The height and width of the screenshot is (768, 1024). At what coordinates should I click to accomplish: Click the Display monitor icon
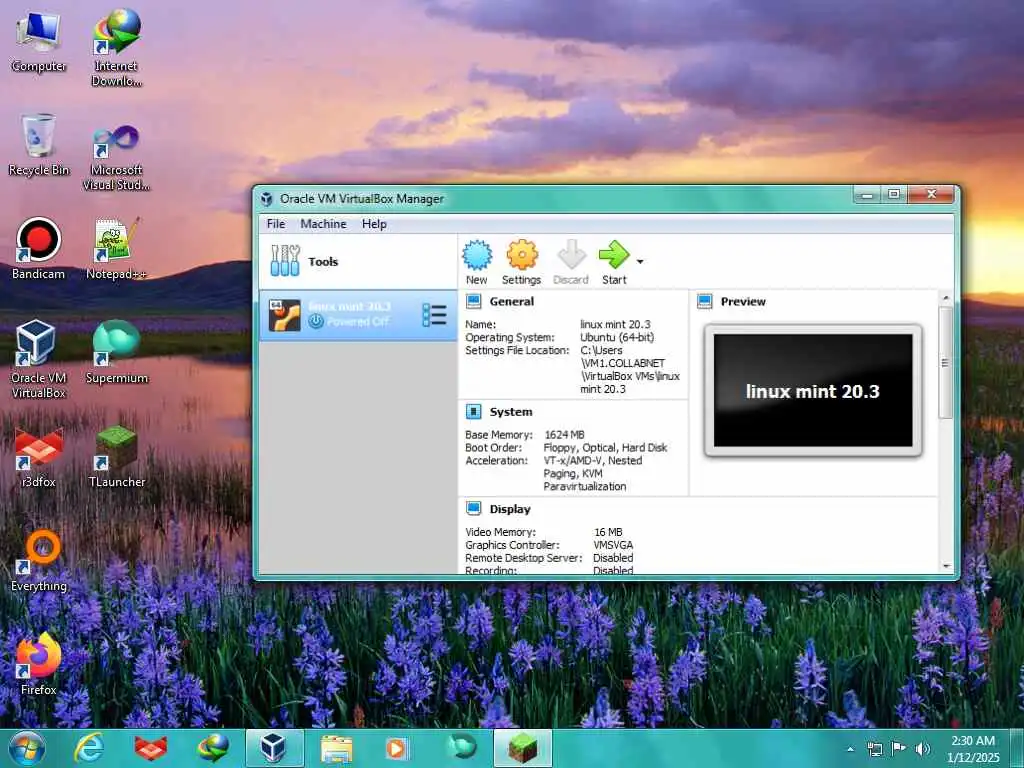[473, 509]
